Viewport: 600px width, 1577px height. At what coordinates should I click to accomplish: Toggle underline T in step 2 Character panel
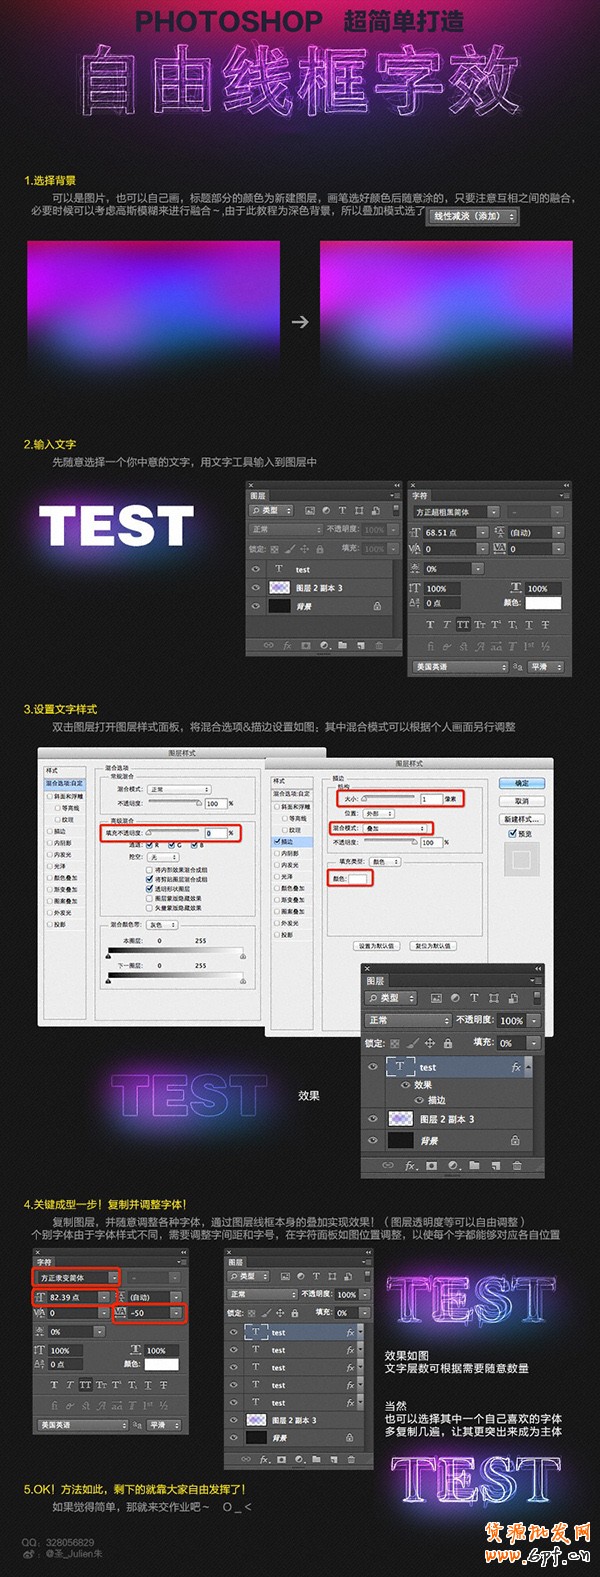(529, 624)
